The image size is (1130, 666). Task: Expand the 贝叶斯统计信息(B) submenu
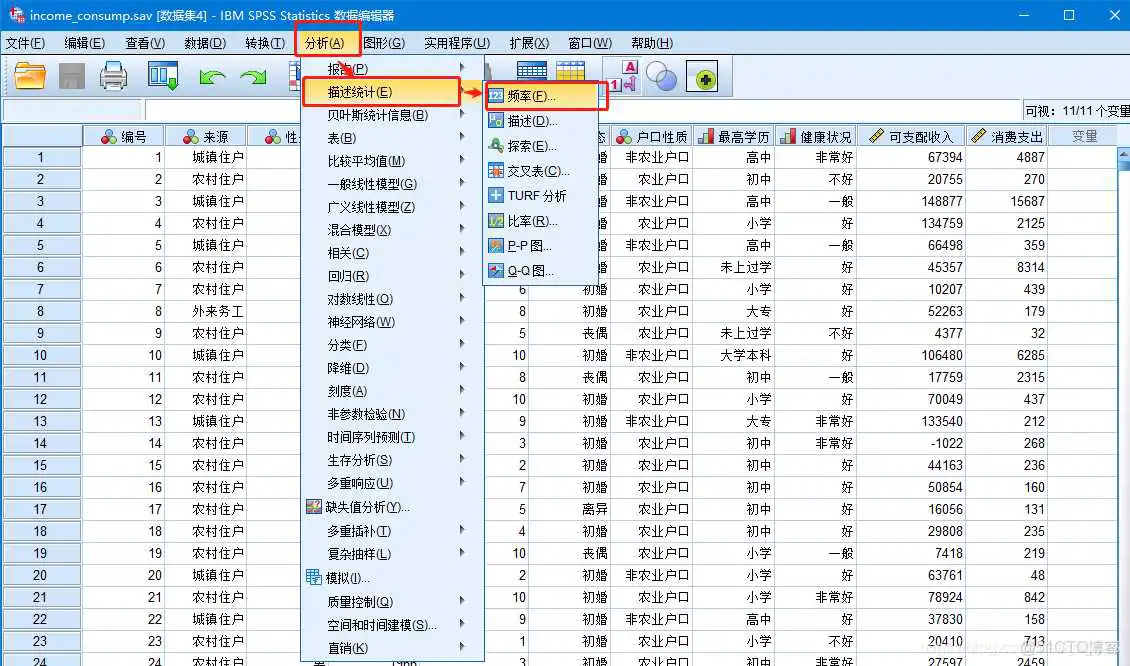coord(391,115)
